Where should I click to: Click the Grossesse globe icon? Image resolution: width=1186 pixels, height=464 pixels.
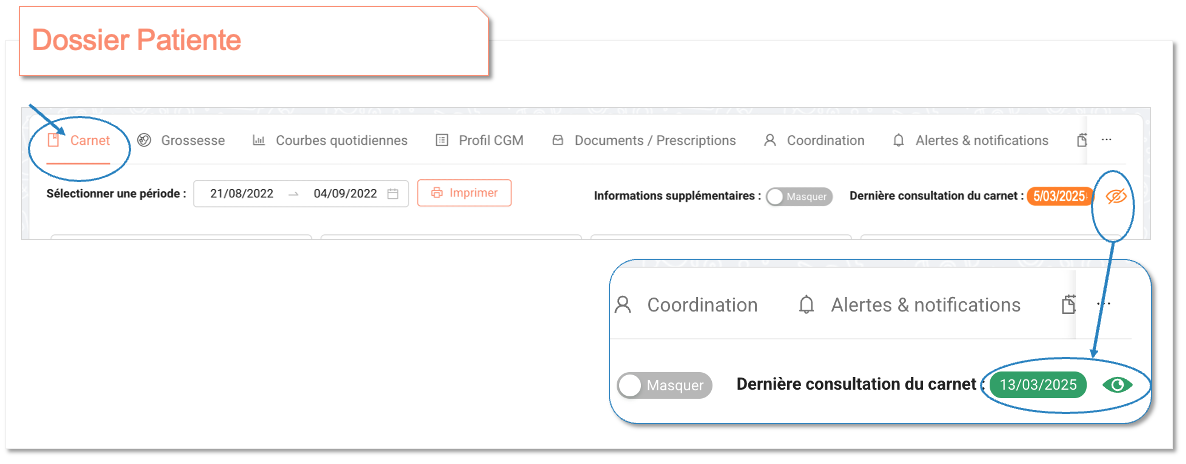pyautogui.click(x=144, y=140)
